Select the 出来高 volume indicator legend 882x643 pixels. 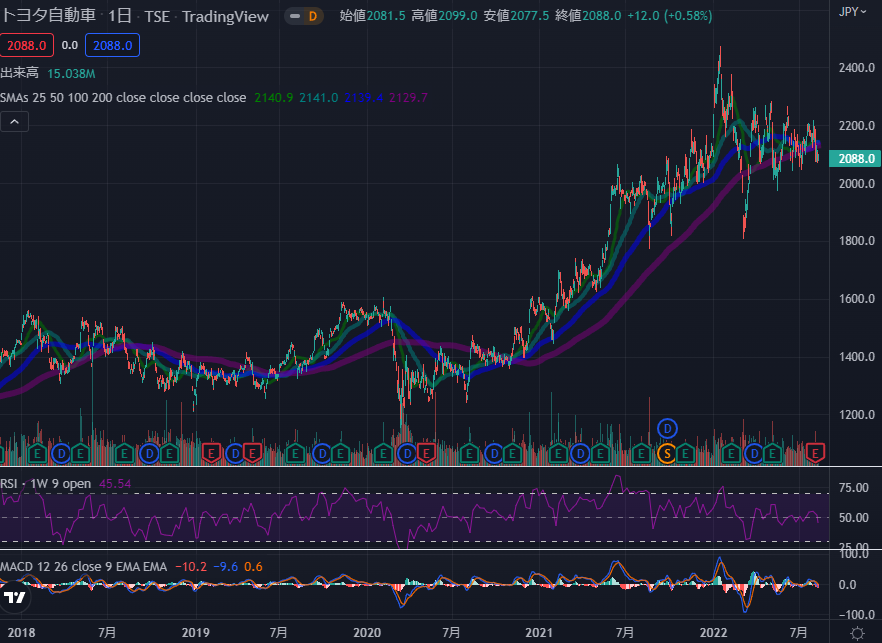click(x=20, y=73)
